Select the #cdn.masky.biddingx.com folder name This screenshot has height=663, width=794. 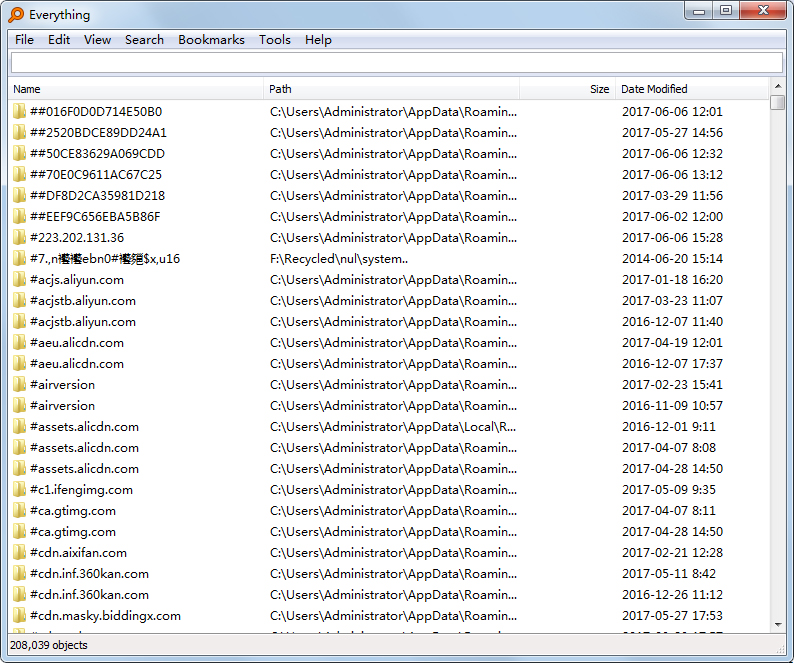pyautogui.click(x=105, y=616)
